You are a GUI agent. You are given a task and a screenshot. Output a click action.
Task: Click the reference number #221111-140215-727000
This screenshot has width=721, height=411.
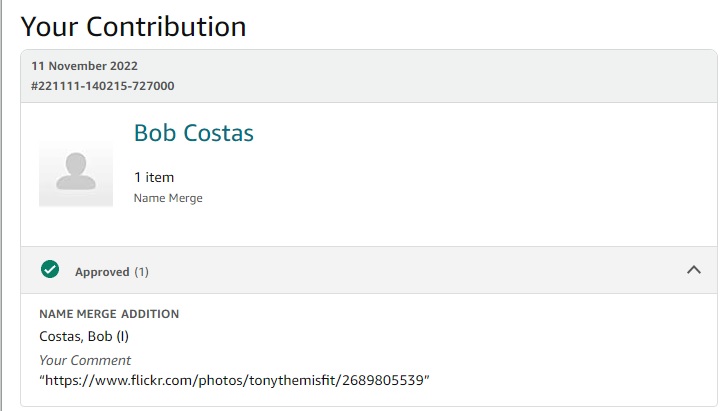point(102,86)
